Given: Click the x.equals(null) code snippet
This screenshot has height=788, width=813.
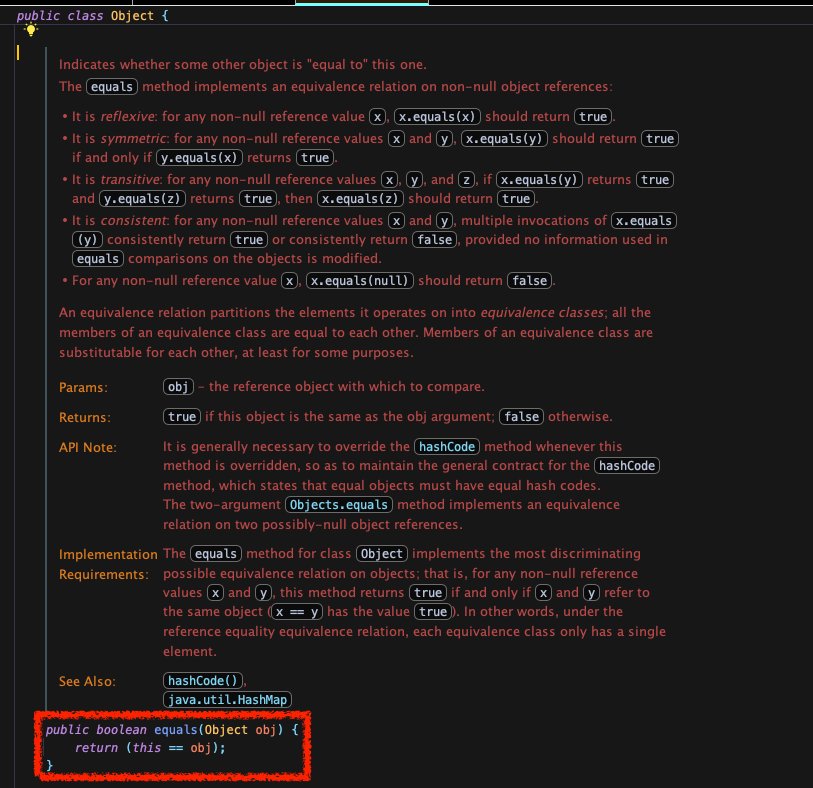Looking at the screenshot, I should (361, 280).
